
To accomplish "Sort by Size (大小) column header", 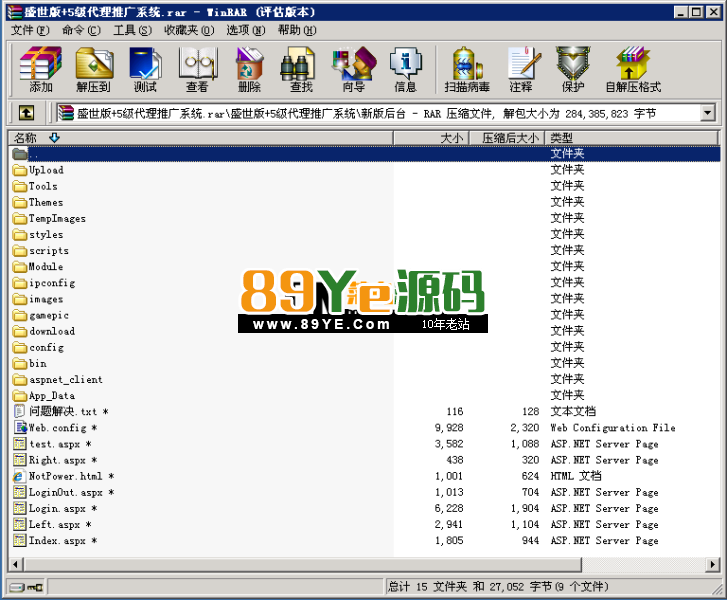I will 432,138.
